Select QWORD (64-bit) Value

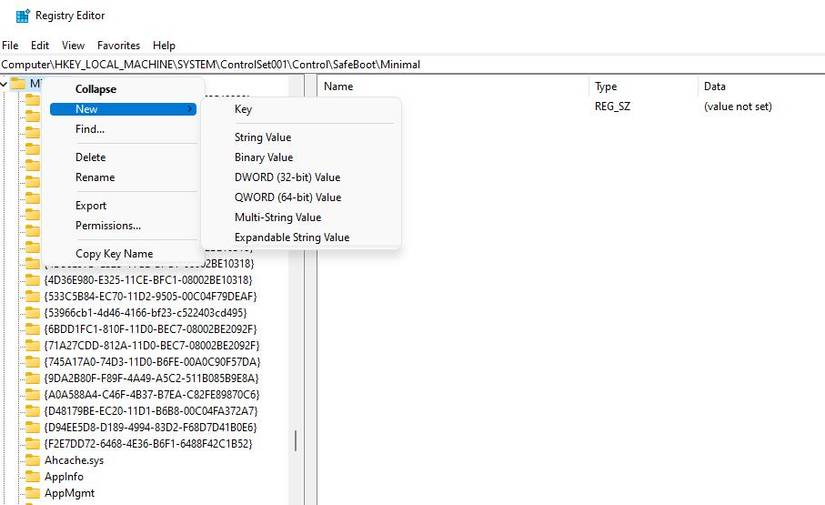(288, 197)
